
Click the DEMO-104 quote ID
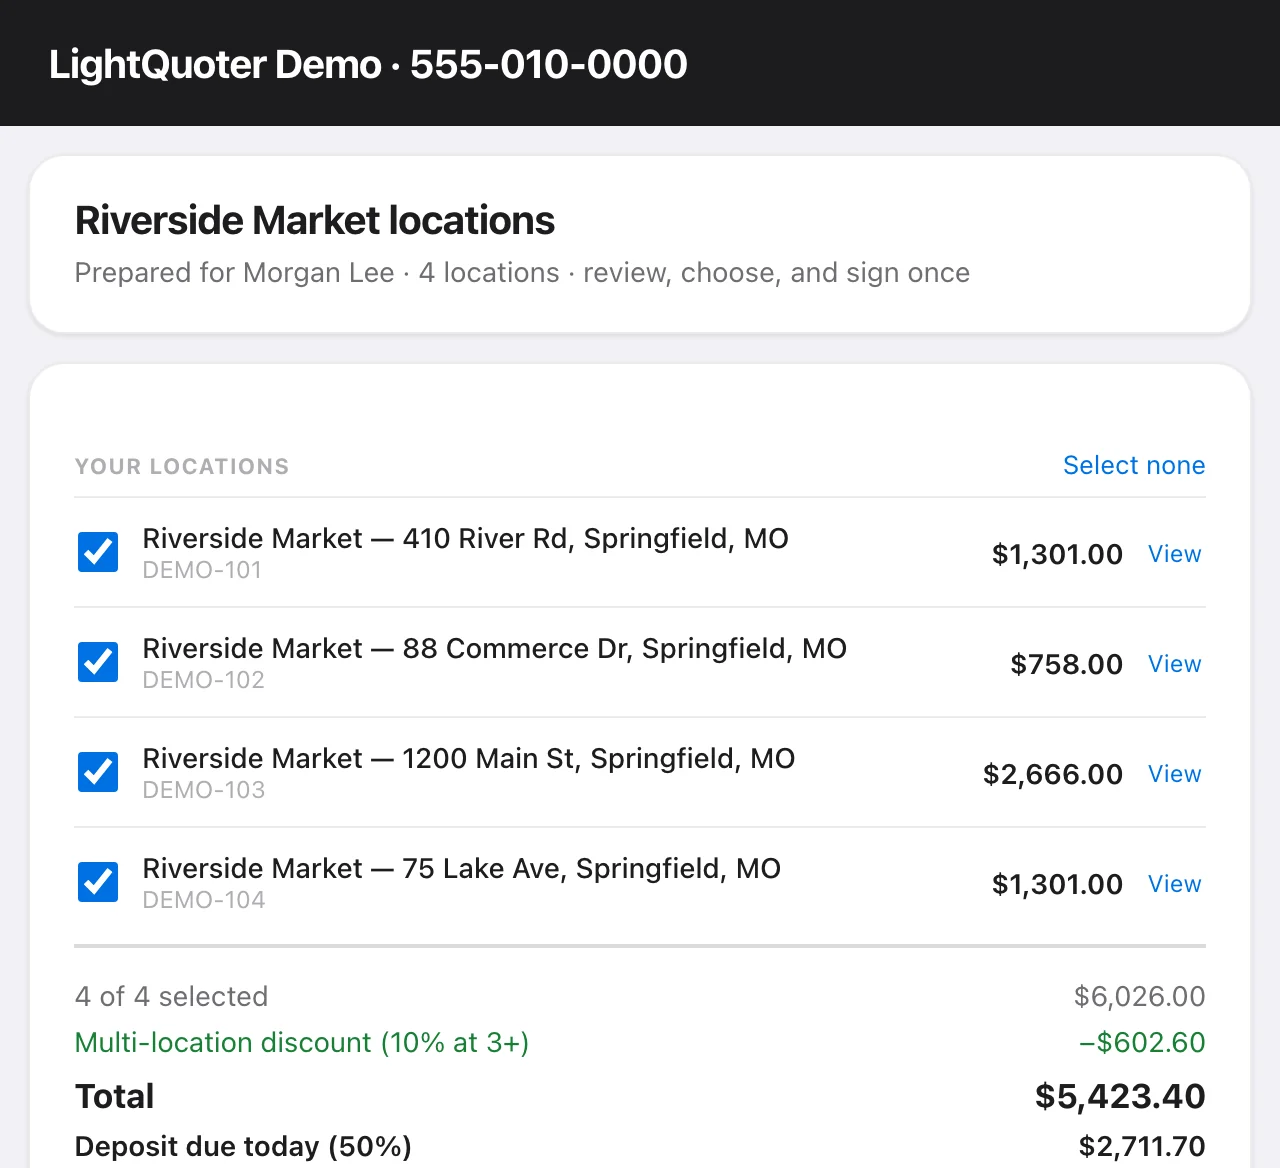point(204,900)
